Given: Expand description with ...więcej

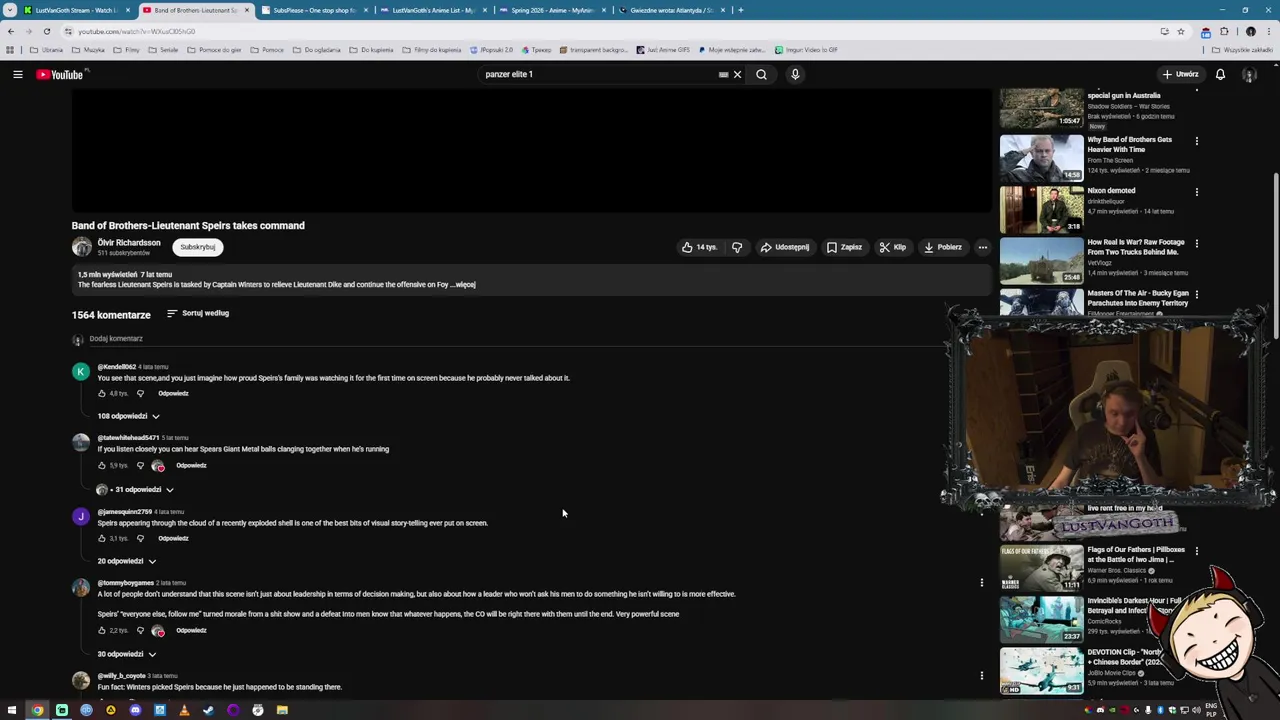Looking at the screenshot, I should point(464,285).
